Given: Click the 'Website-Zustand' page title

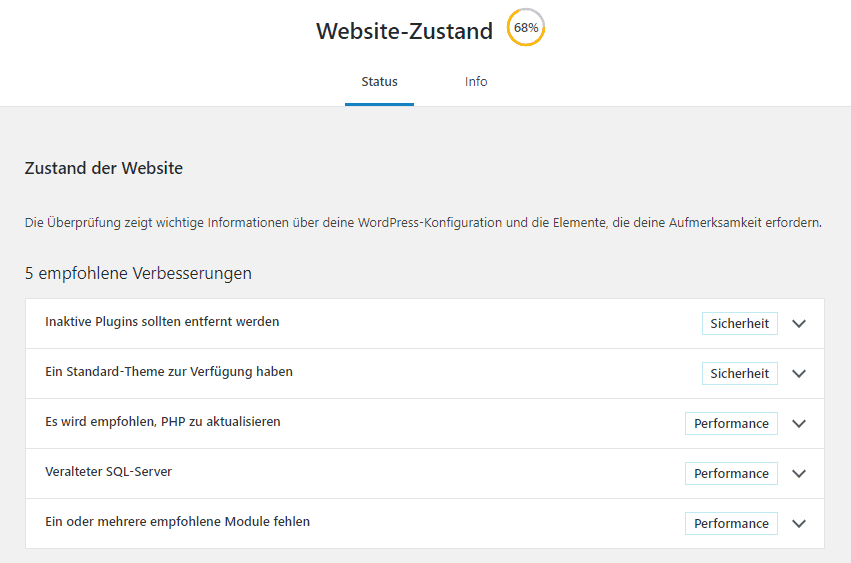Looking at the screenshot, I should click(404, 31).
